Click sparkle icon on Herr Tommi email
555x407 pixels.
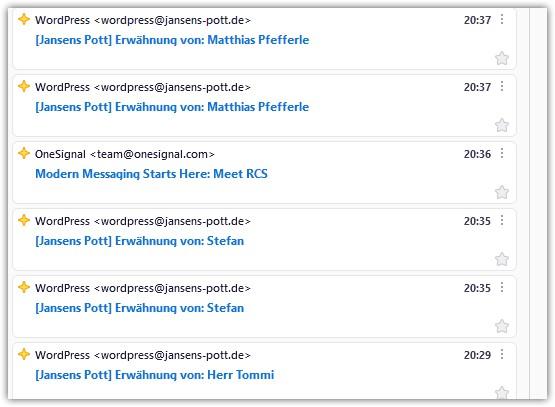pos(24,354)
